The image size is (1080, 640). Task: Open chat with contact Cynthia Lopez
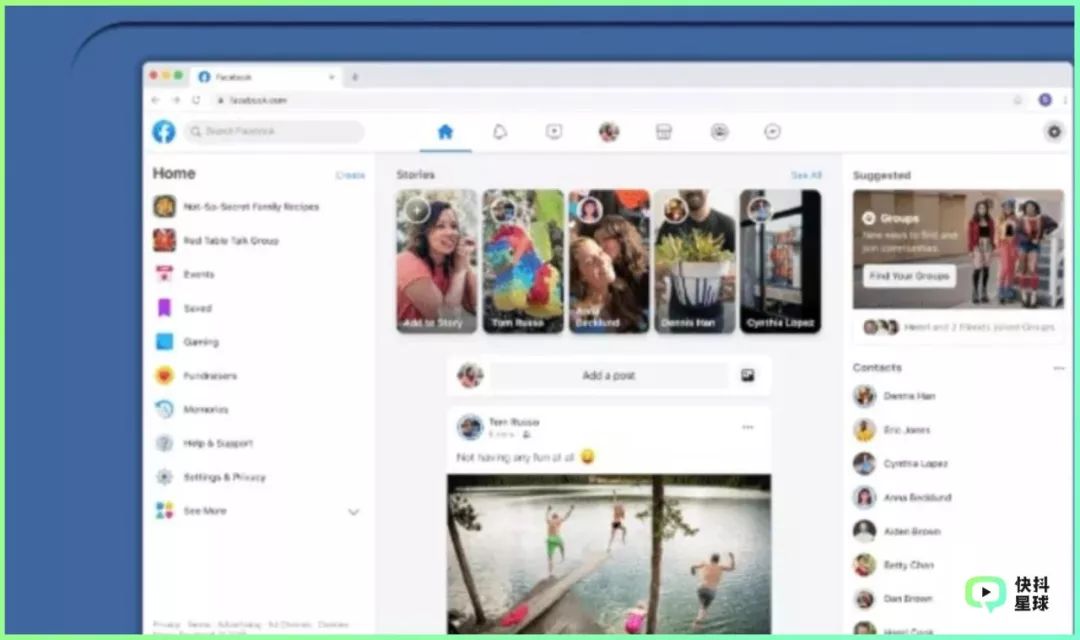point(901,464)
